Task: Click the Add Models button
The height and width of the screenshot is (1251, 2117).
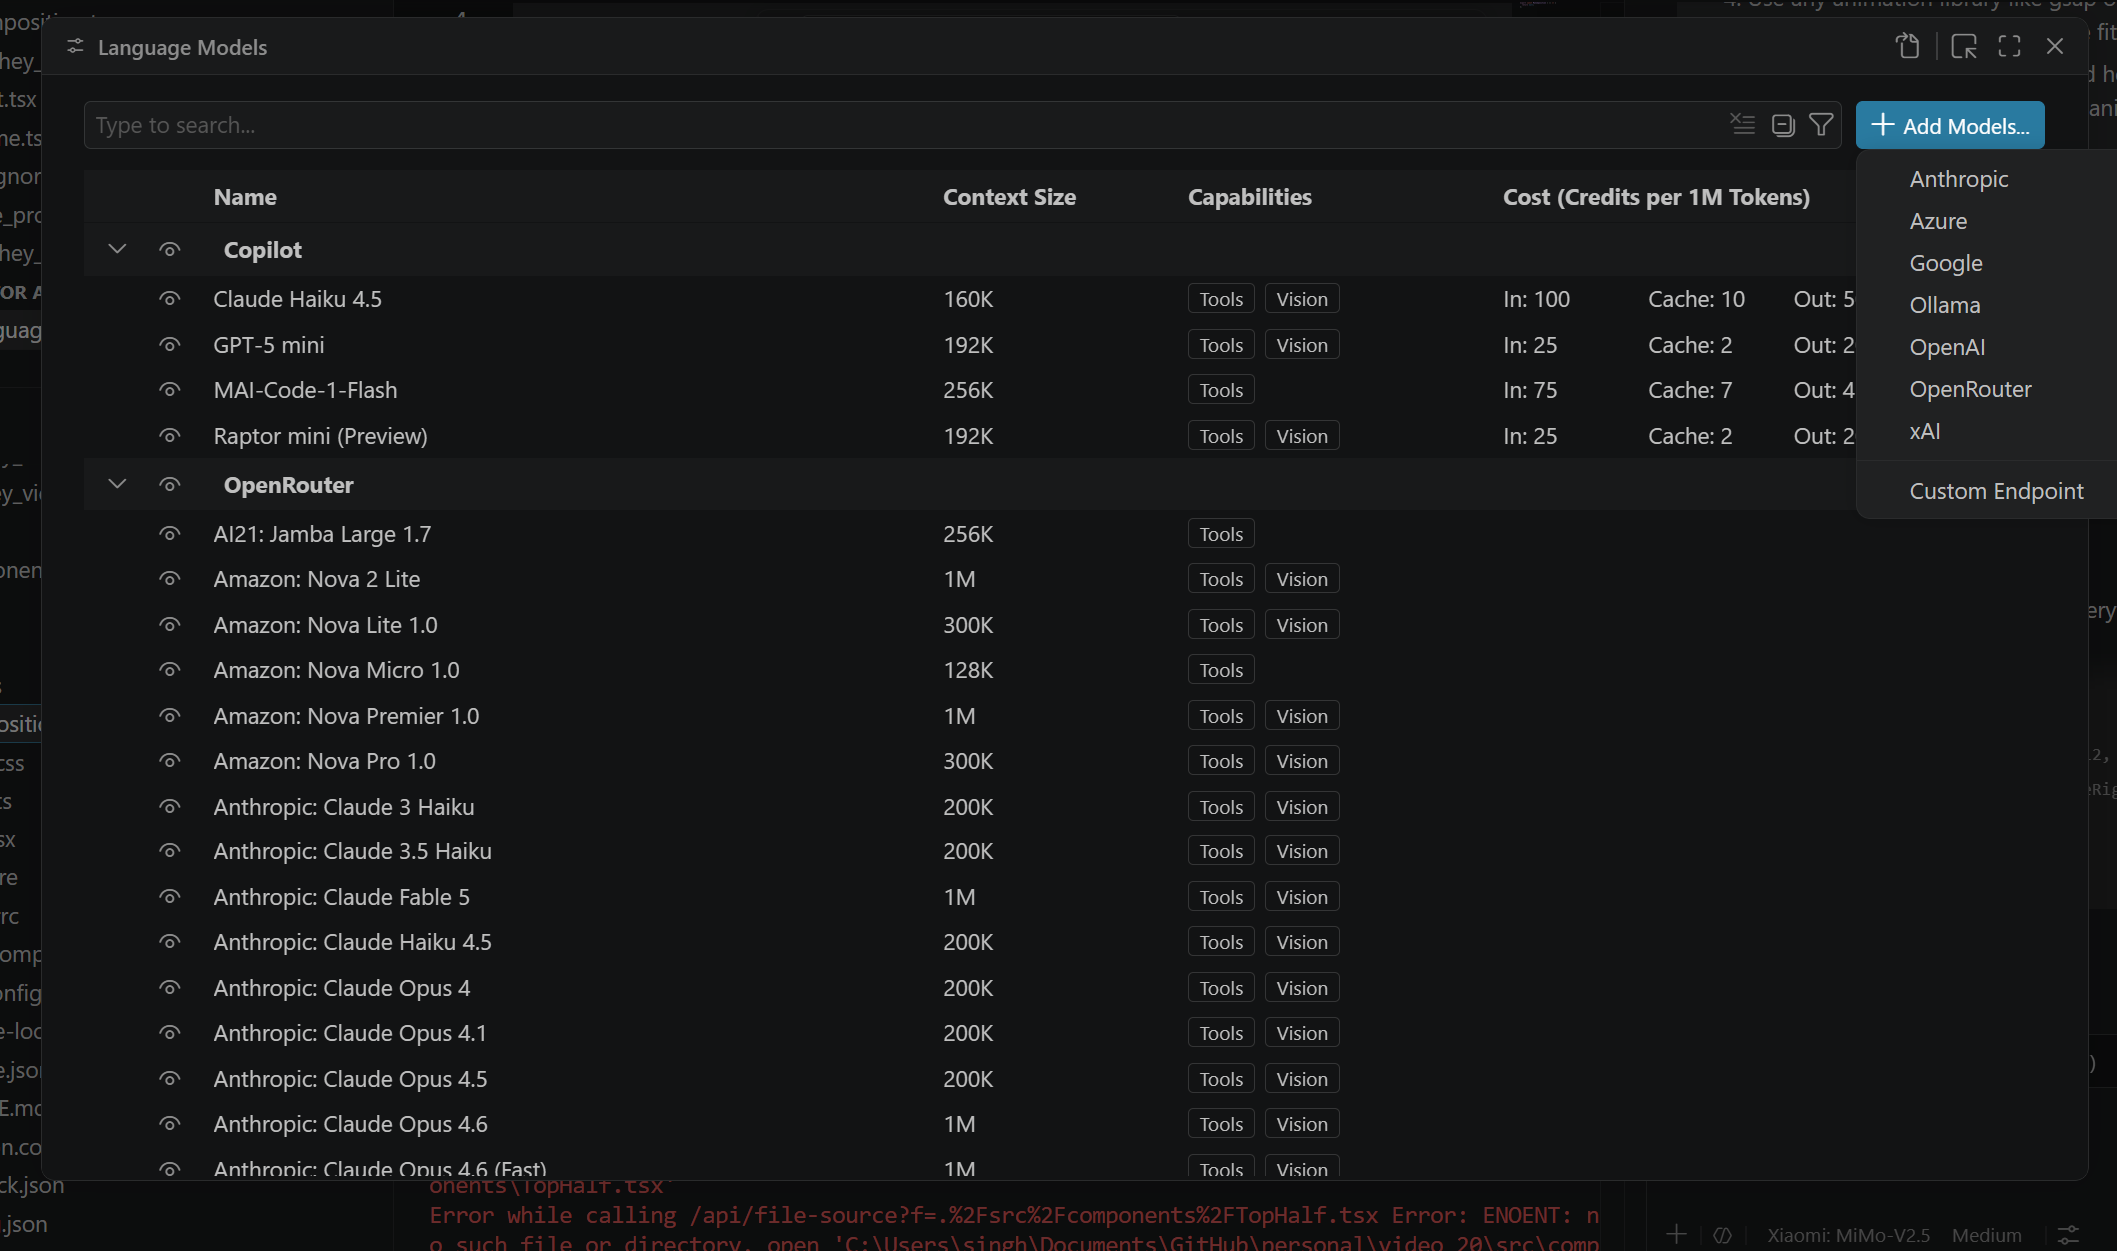Action: pyautogui.click(x=1950, y=125)
